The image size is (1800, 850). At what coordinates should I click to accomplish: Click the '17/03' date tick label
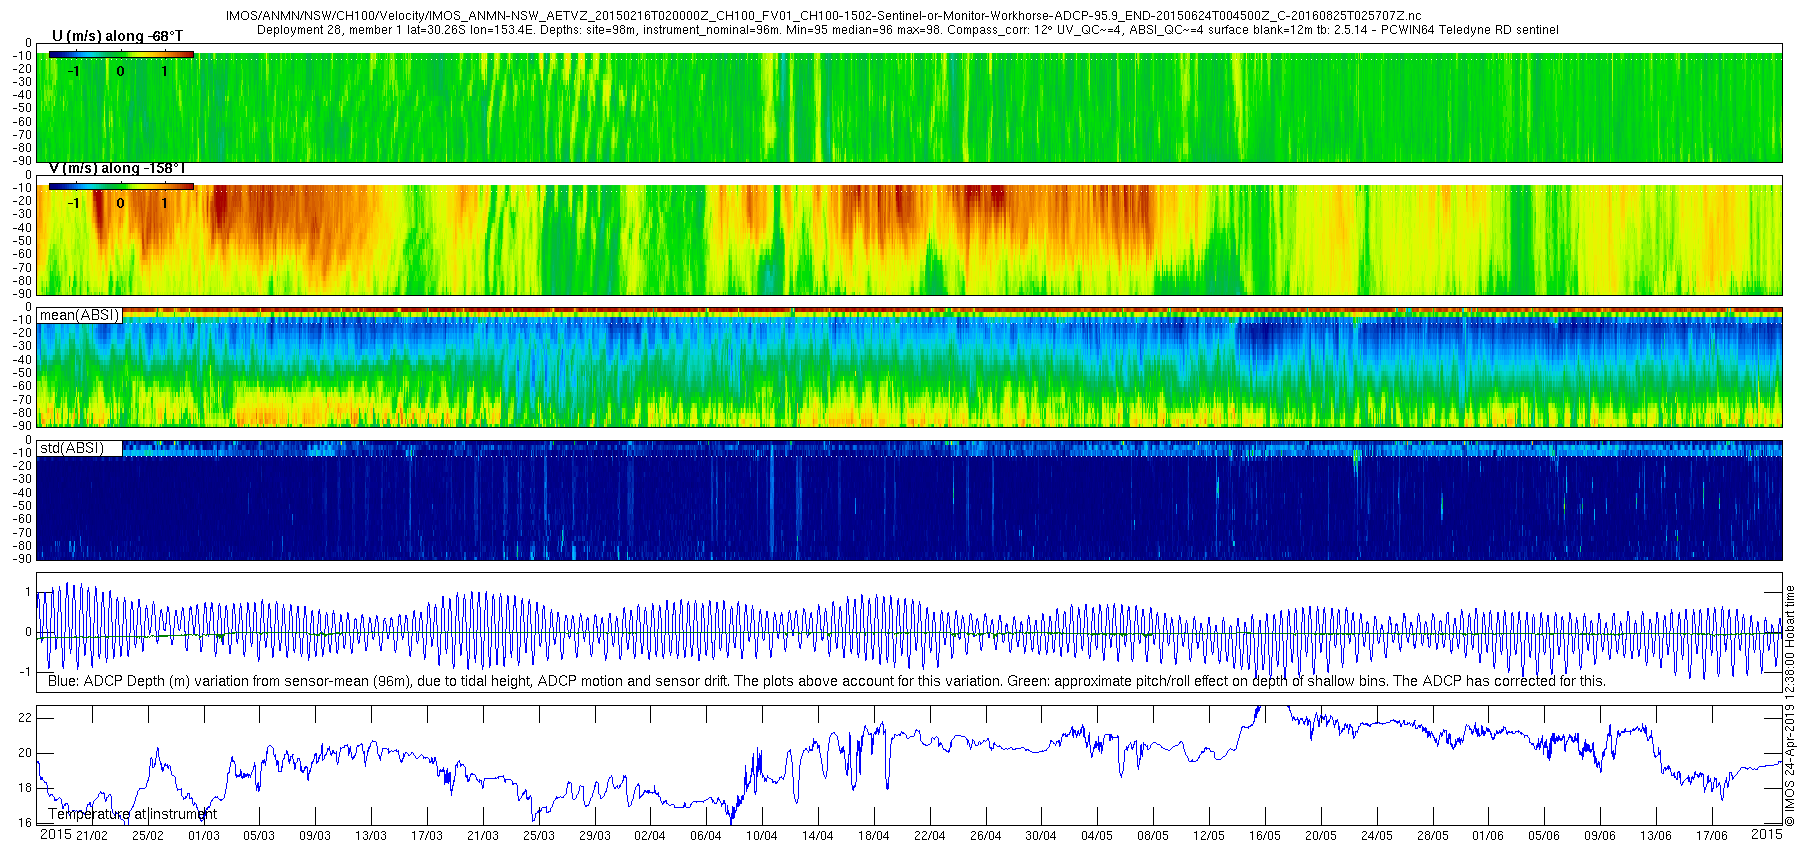[427, 835]
